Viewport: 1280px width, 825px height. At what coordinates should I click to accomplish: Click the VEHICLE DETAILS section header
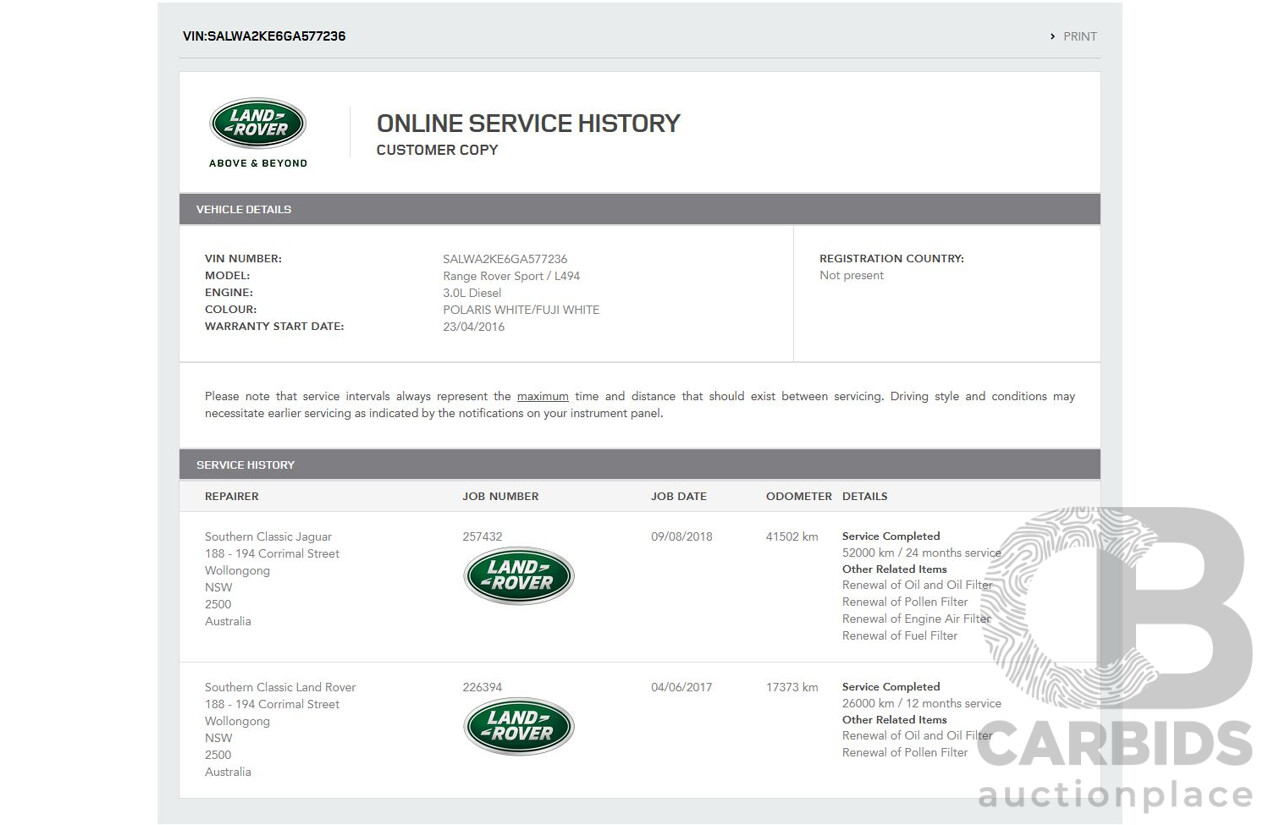click(640, 209)
